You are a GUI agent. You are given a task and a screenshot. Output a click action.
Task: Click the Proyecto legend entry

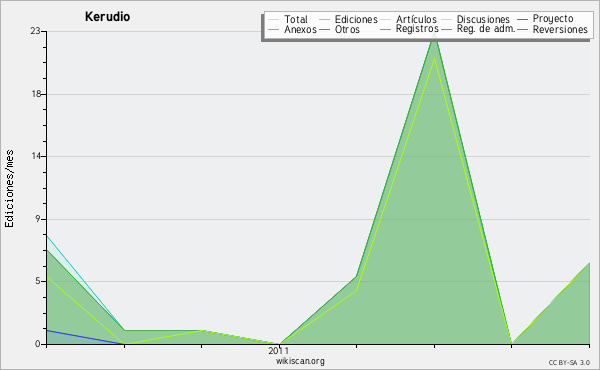[x=553, y=19]
